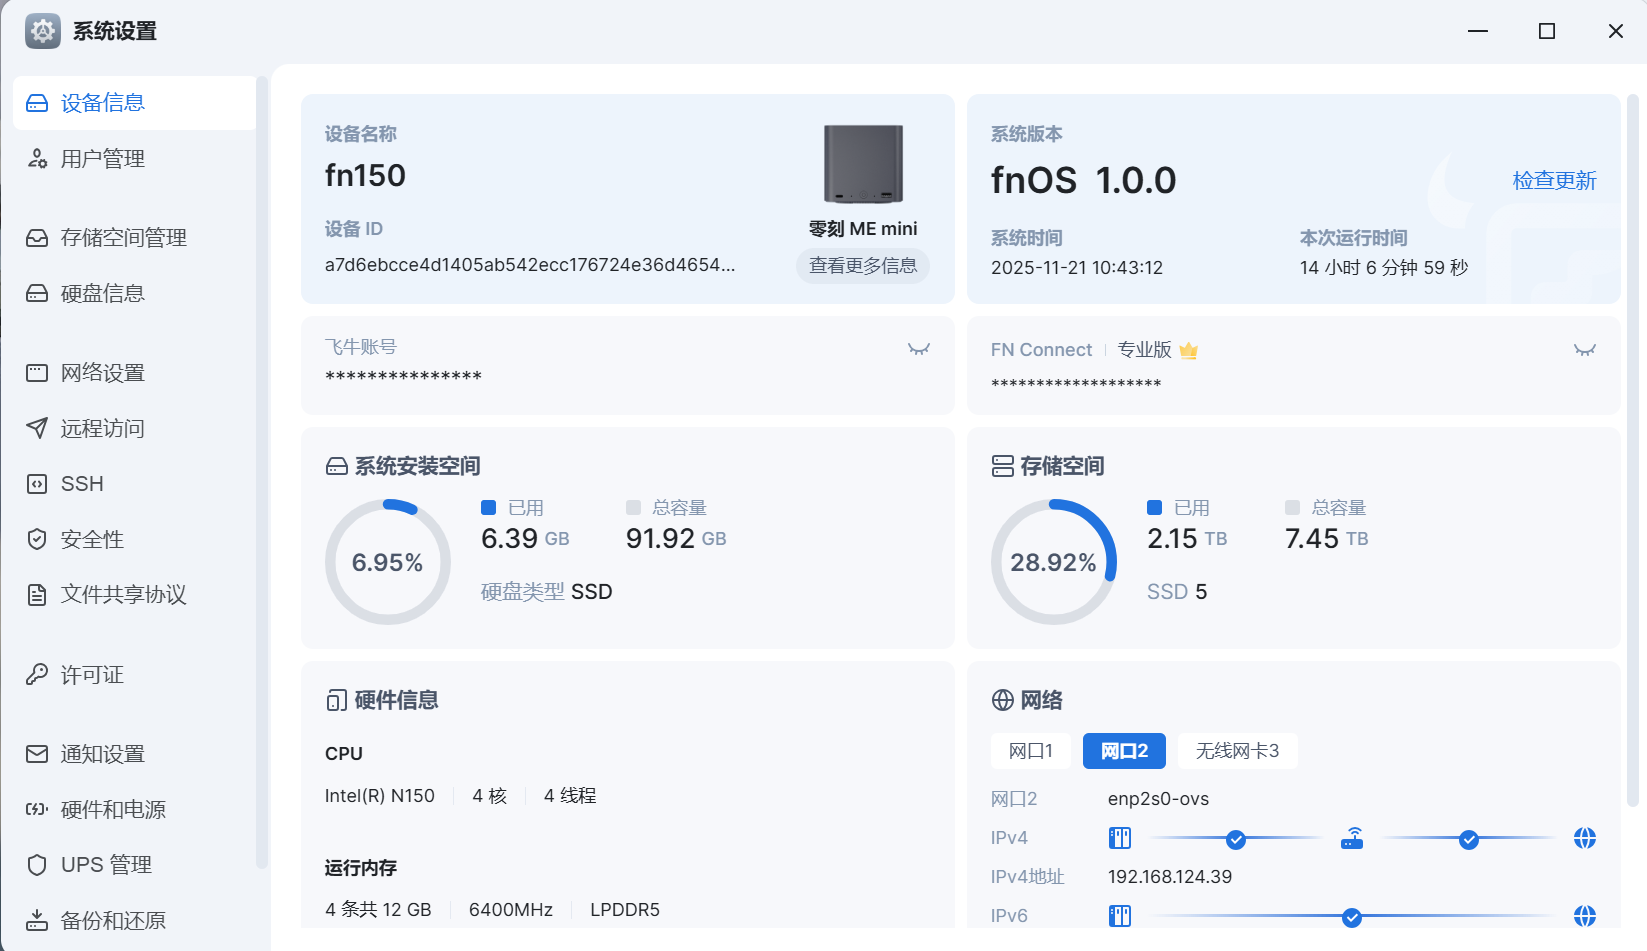Select the 网口1 tab
1647x951 pixels.
[1031, 751]
